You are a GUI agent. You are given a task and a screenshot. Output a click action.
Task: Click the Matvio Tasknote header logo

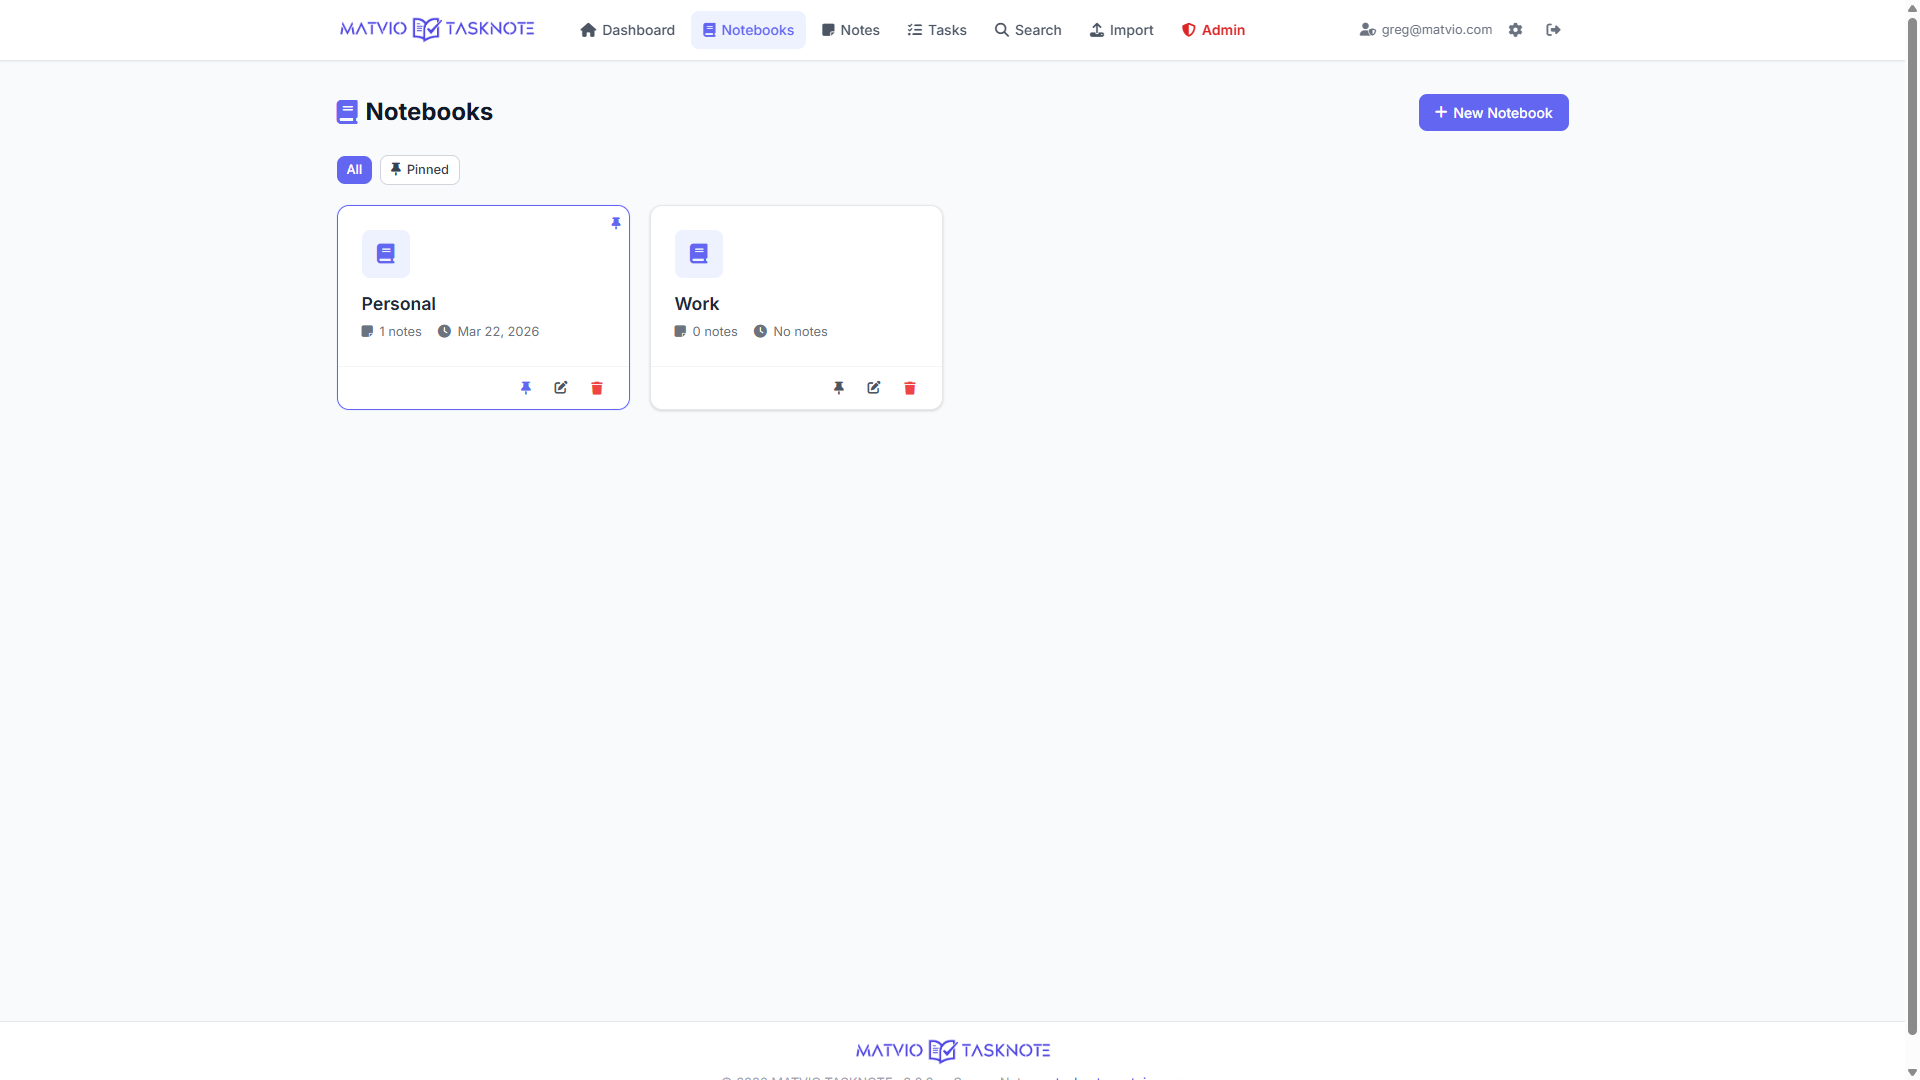click(x=437, y=29)
